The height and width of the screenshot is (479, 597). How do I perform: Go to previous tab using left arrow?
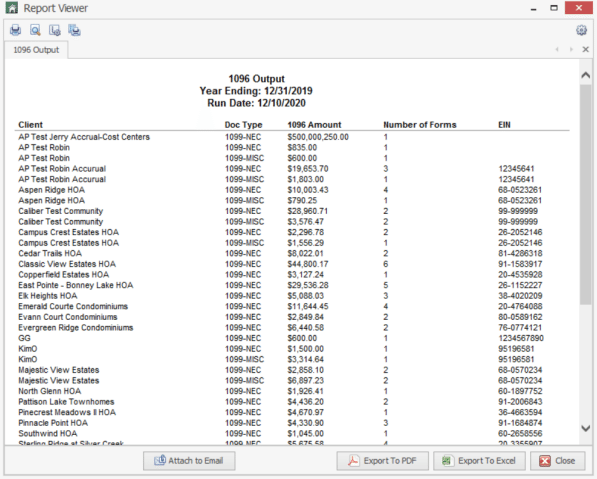click(557, 49)
